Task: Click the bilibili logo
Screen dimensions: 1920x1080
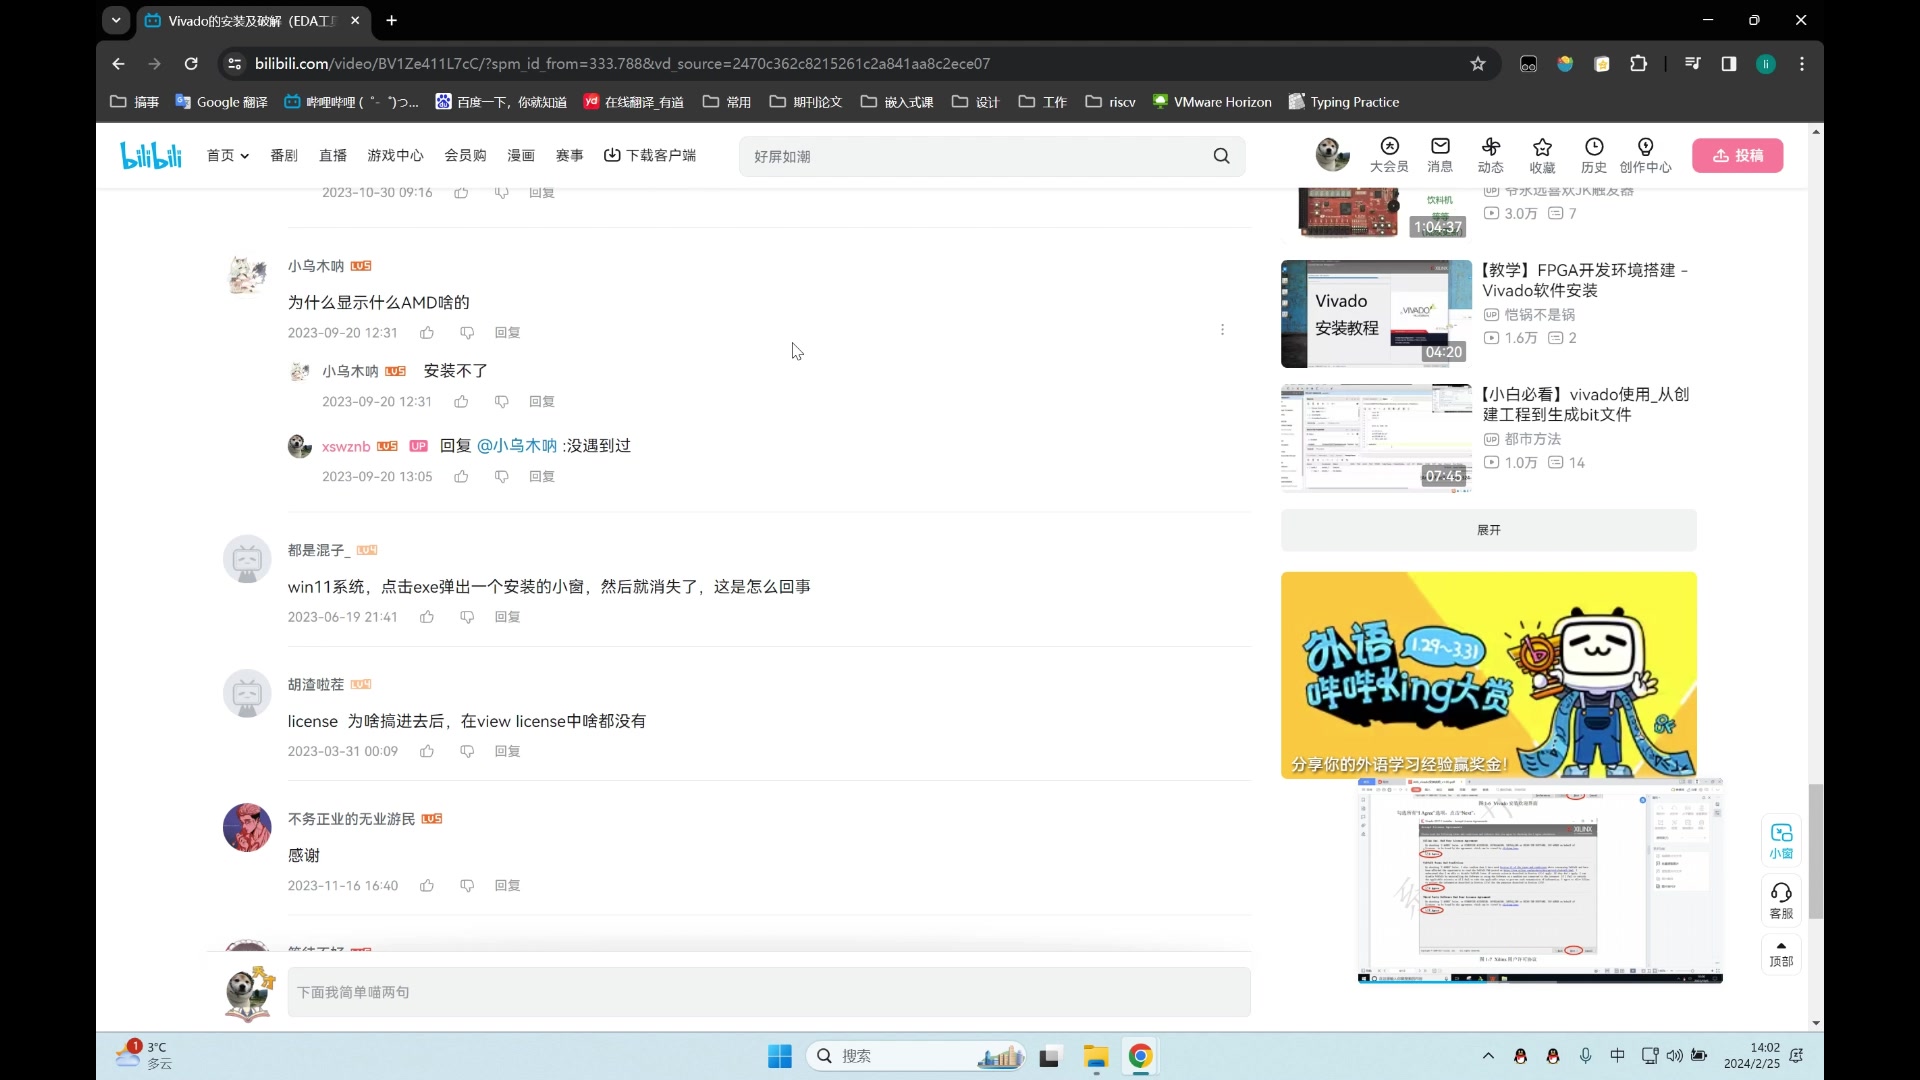Action: [151, 155]
